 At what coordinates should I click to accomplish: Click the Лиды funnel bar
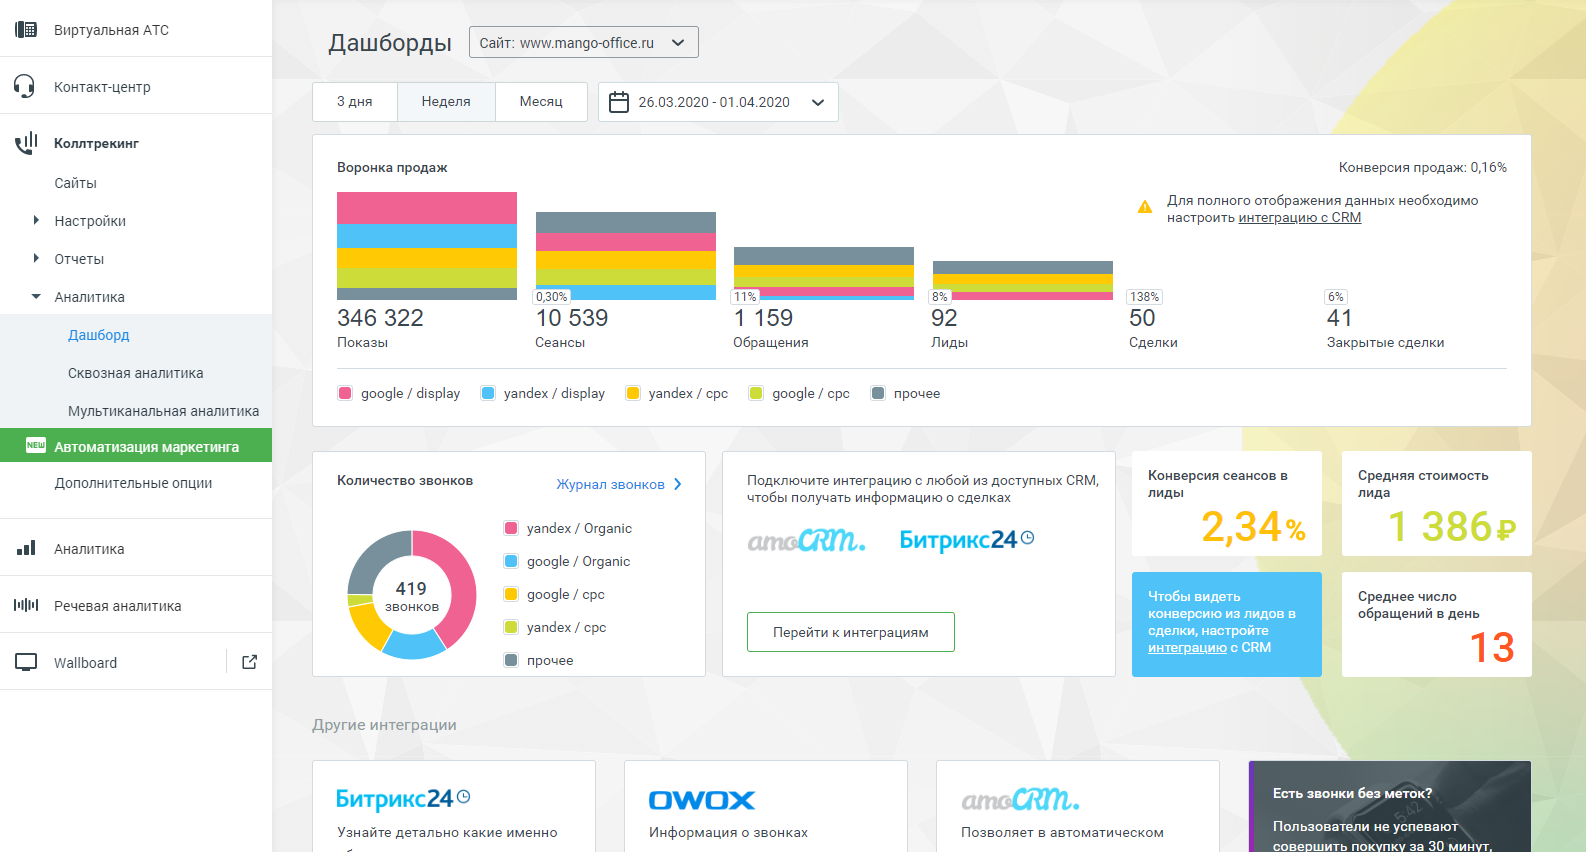pyautogui.click(x=1023, y=281)
